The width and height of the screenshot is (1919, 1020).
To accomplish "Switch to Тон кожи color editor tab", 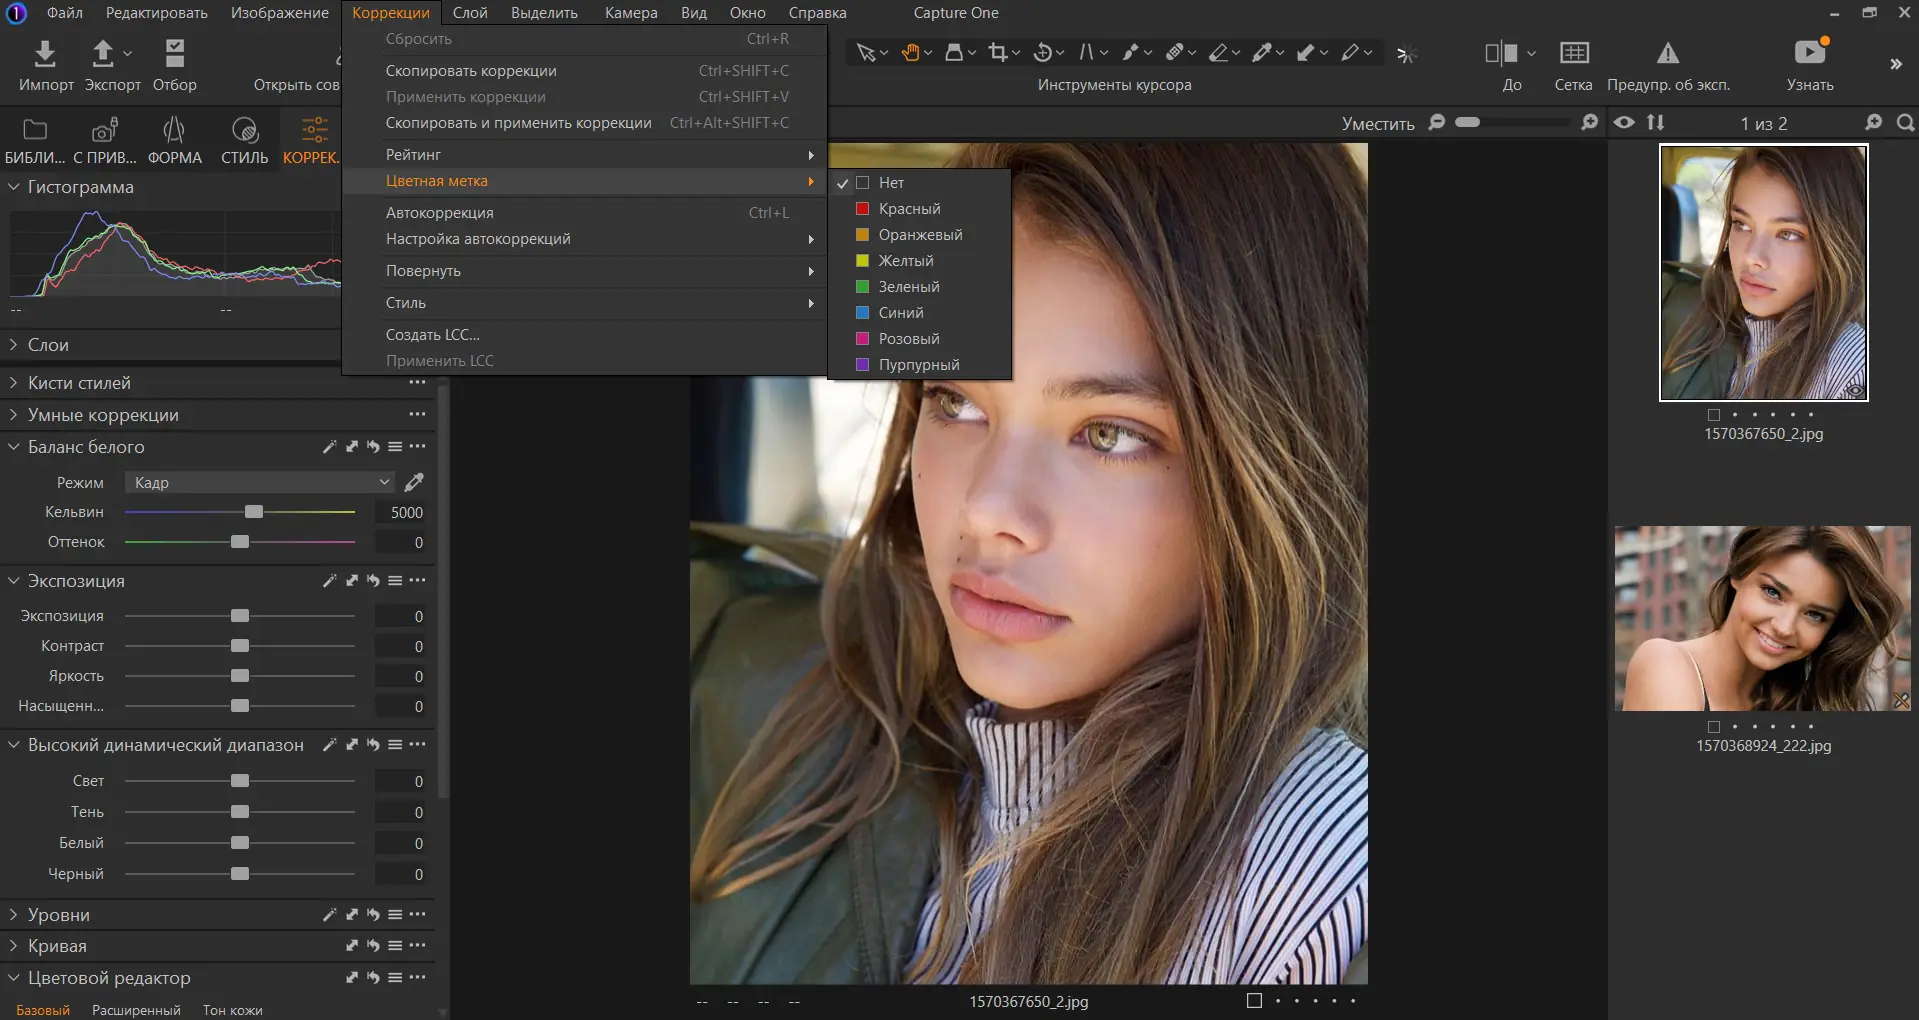I will (232, 1010).
